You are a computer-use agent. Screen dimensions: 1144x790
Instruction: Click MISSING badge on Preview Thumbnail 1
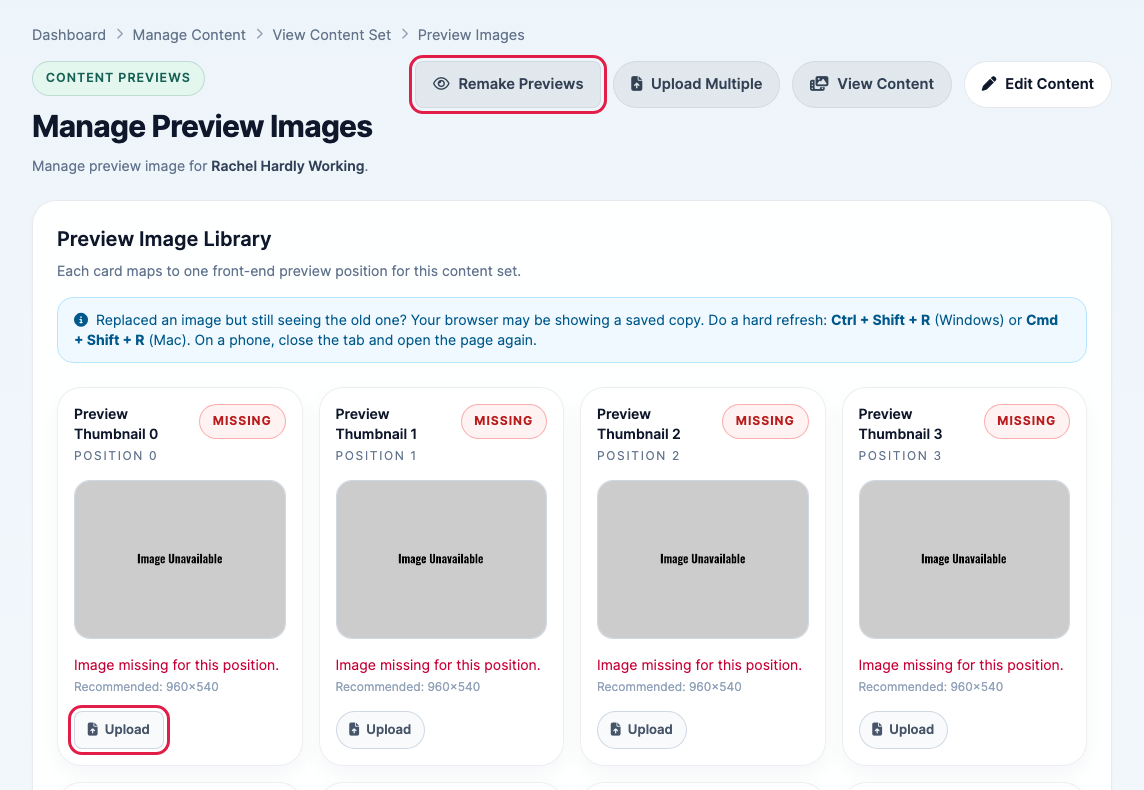503,422
